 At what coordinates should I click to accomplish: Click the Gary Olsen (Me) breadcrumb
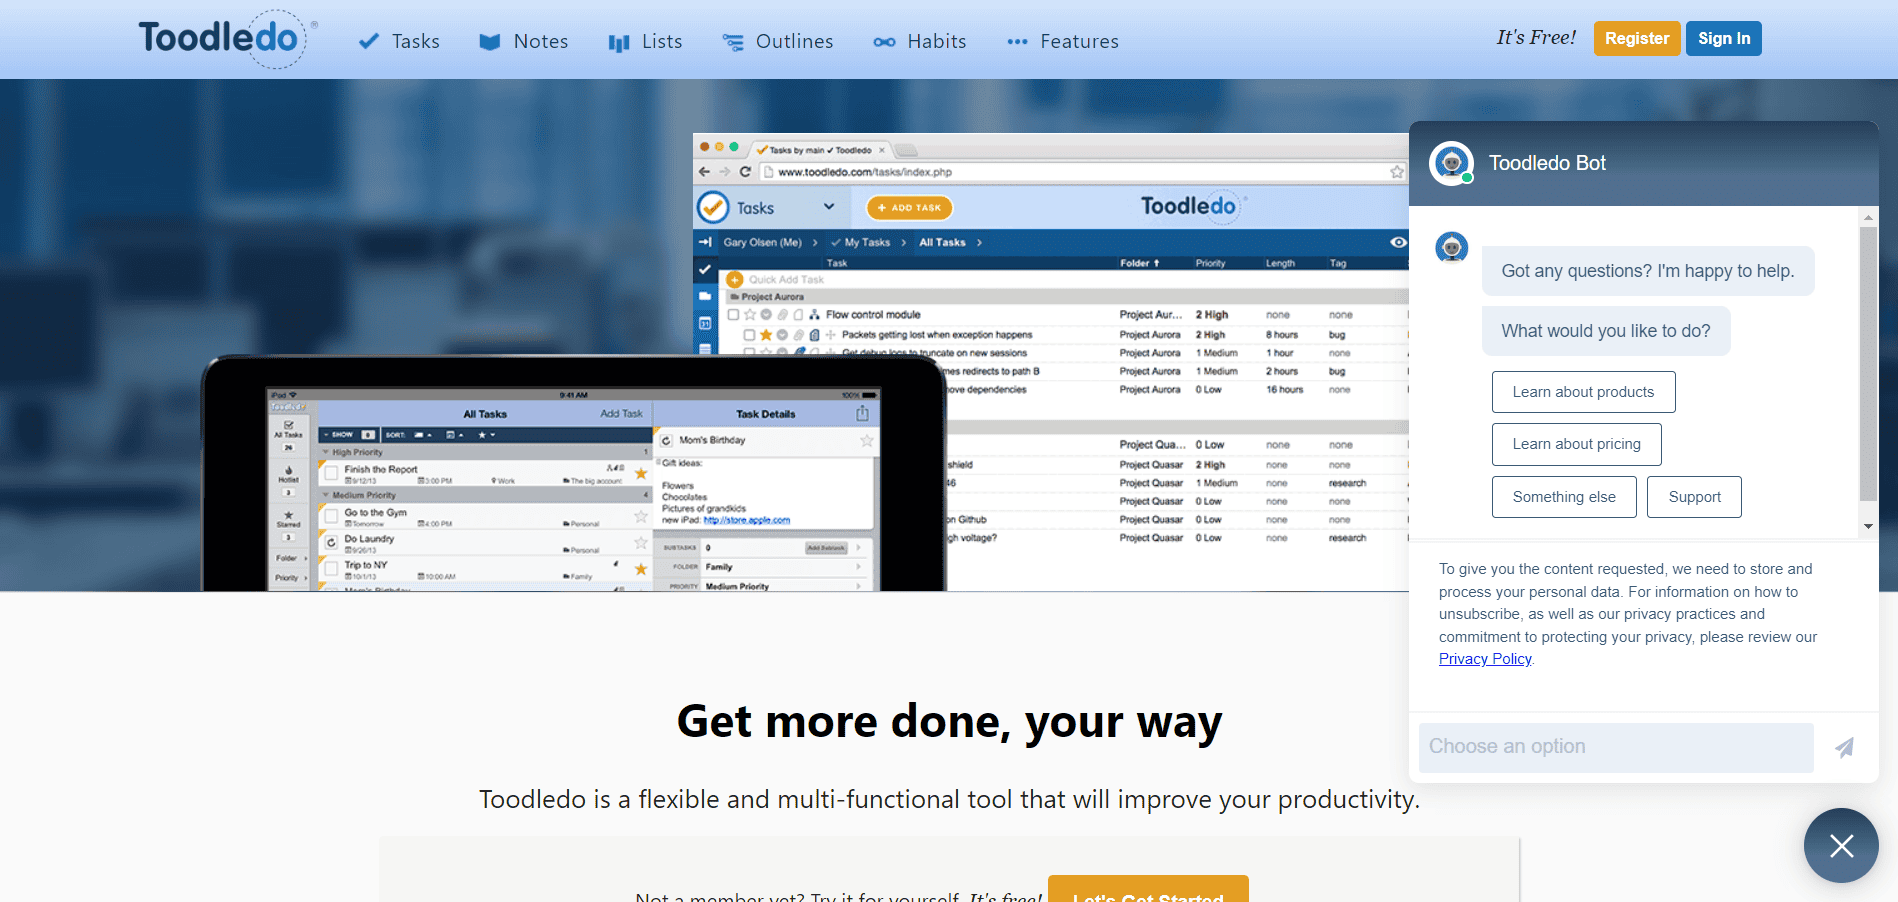coord(763,242)
